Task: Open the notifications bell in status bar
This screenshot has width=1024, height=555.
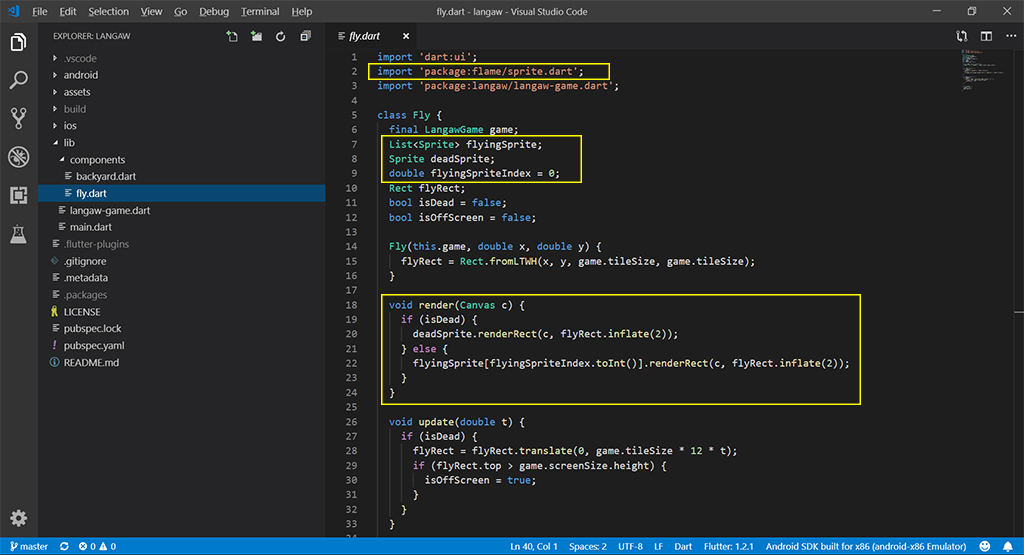Action: pyautogui.click(x=1007, y=547)
